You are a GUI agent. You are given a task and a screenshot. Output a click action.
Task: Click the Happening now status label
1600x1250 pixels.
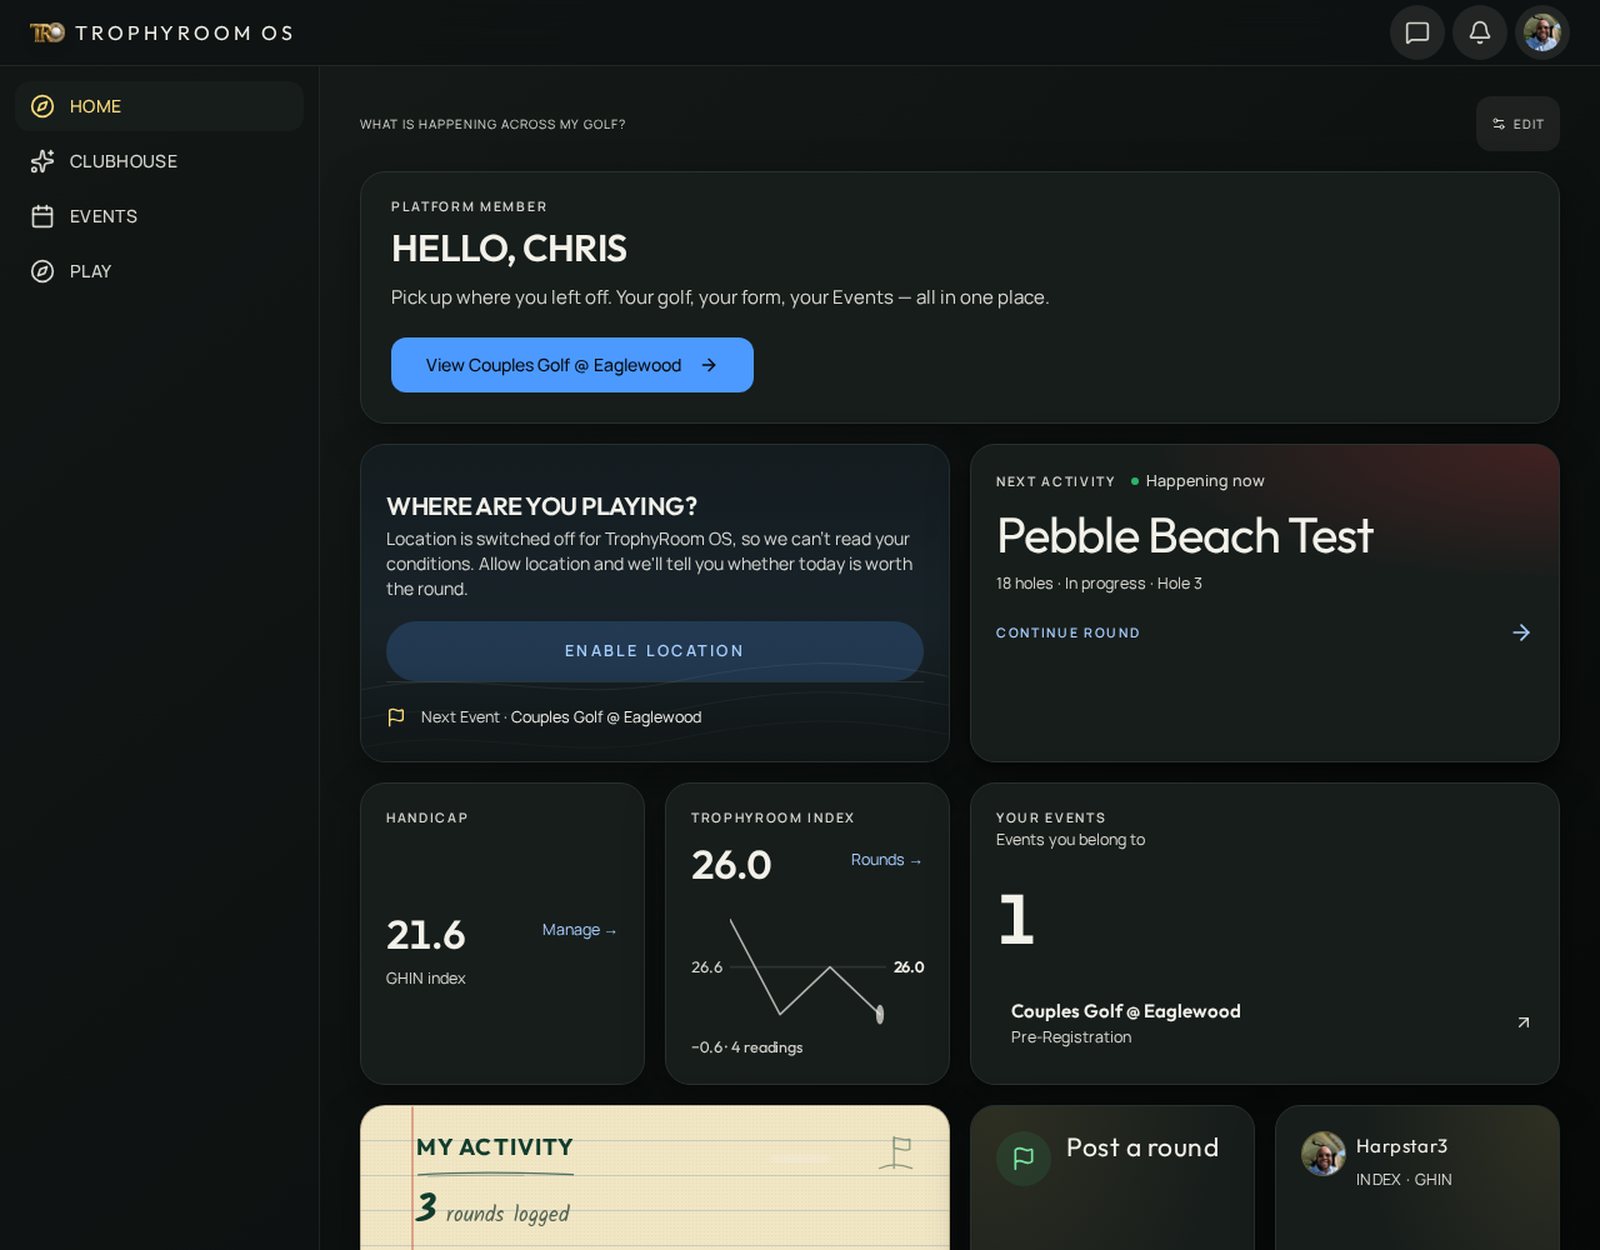[1204, 481]
